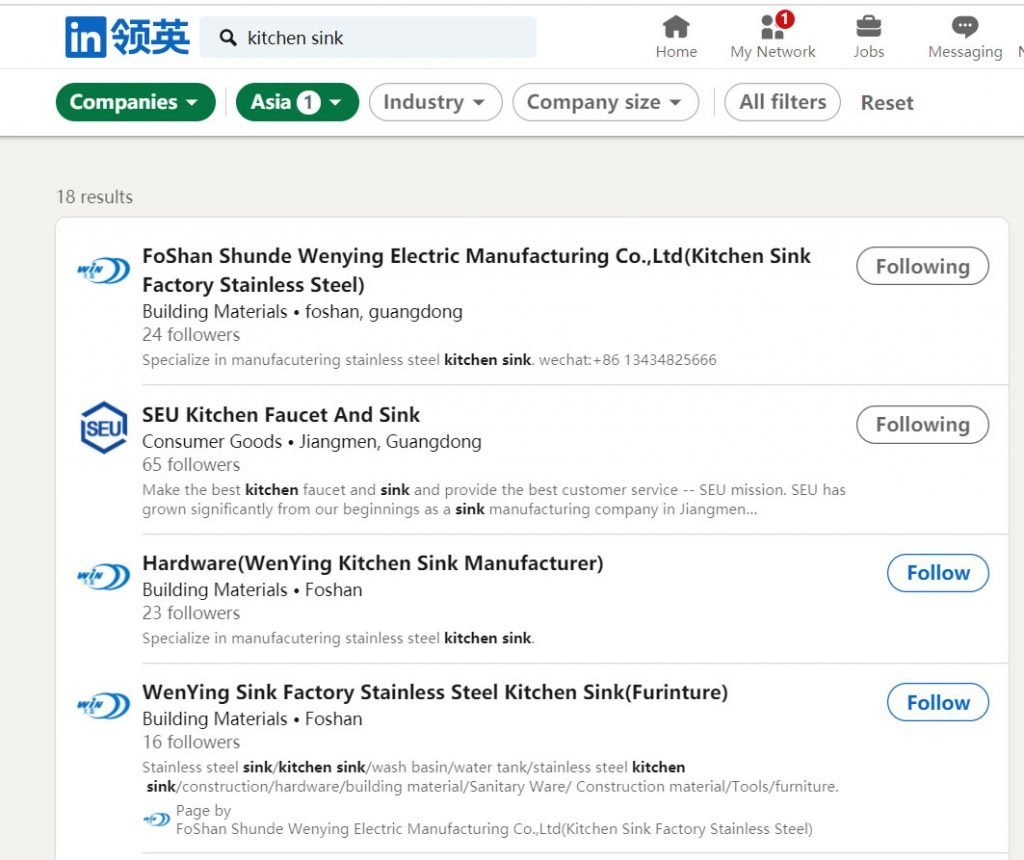Image resolution: width=1024 pixels, height=860 pixels.
Task: Toggle Following for FoShan Shunde Wenying
Action: [922, 266]
